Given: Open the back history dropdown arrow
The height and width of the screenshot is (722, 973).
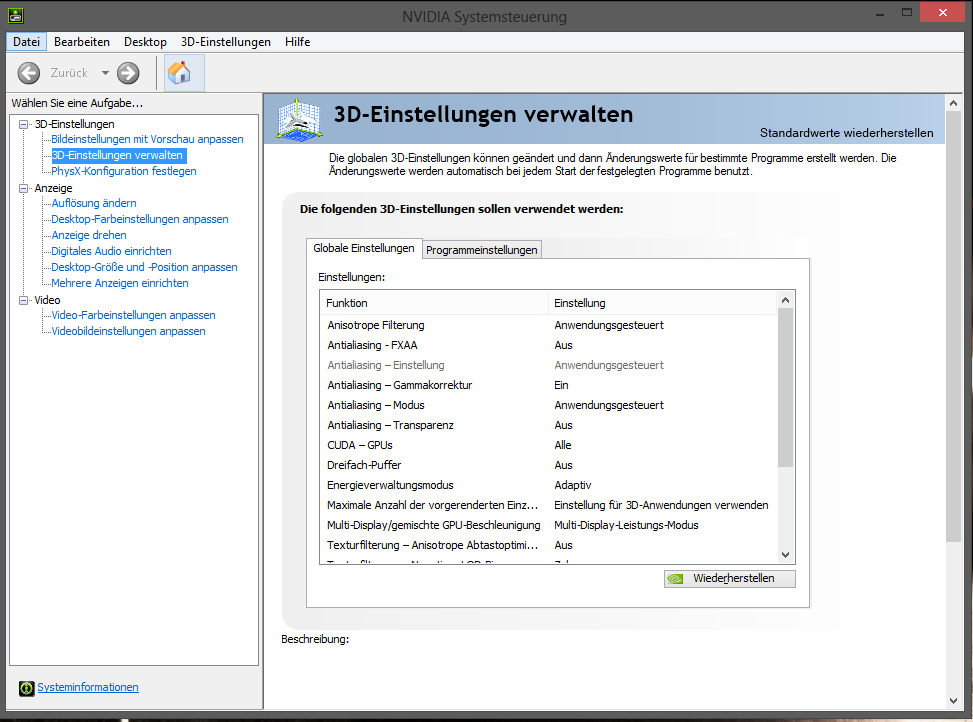Looking at the screenshot, I should coord(105,73).
